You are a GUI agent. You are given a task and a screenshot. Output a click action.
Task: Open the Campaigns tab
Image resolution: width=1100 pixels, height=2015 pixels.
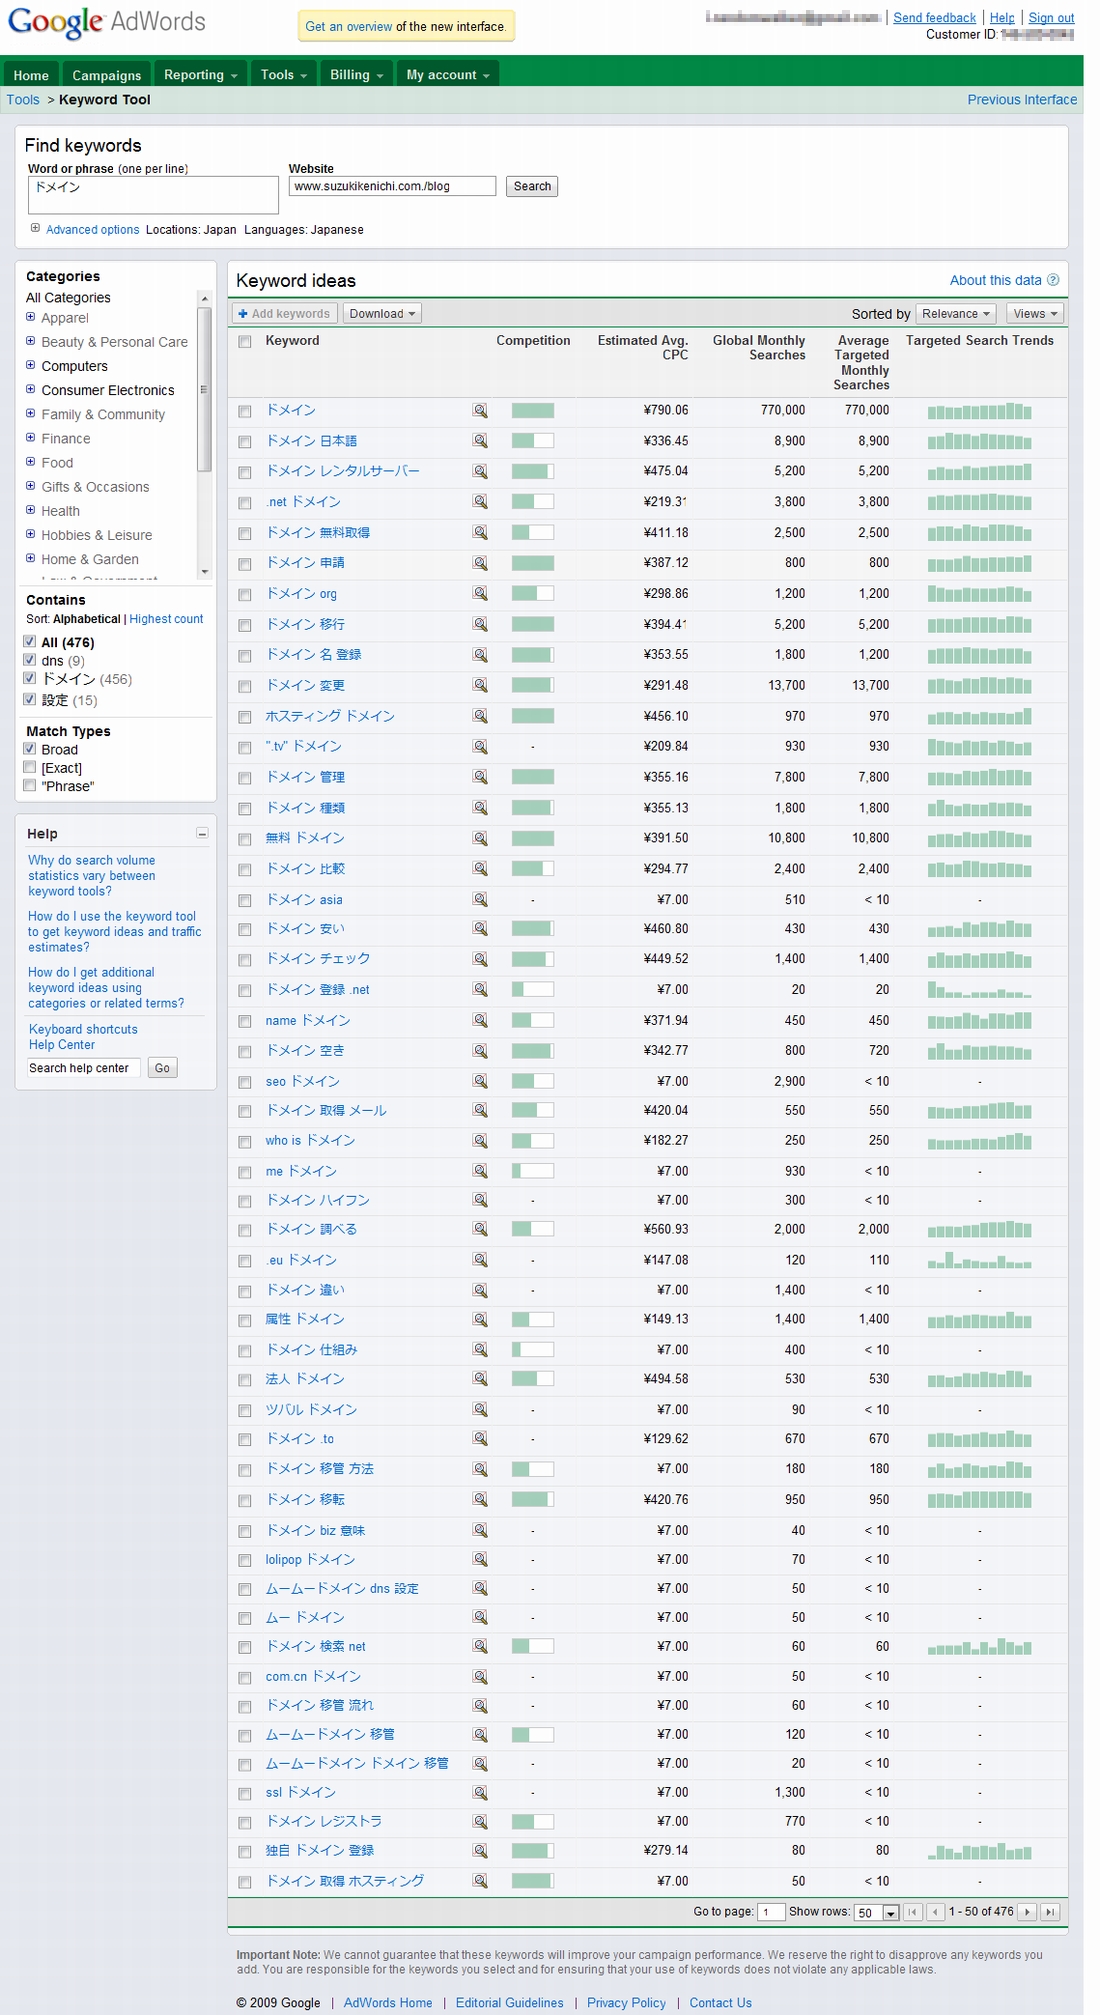pyautogui.click(x=107, y=75)
